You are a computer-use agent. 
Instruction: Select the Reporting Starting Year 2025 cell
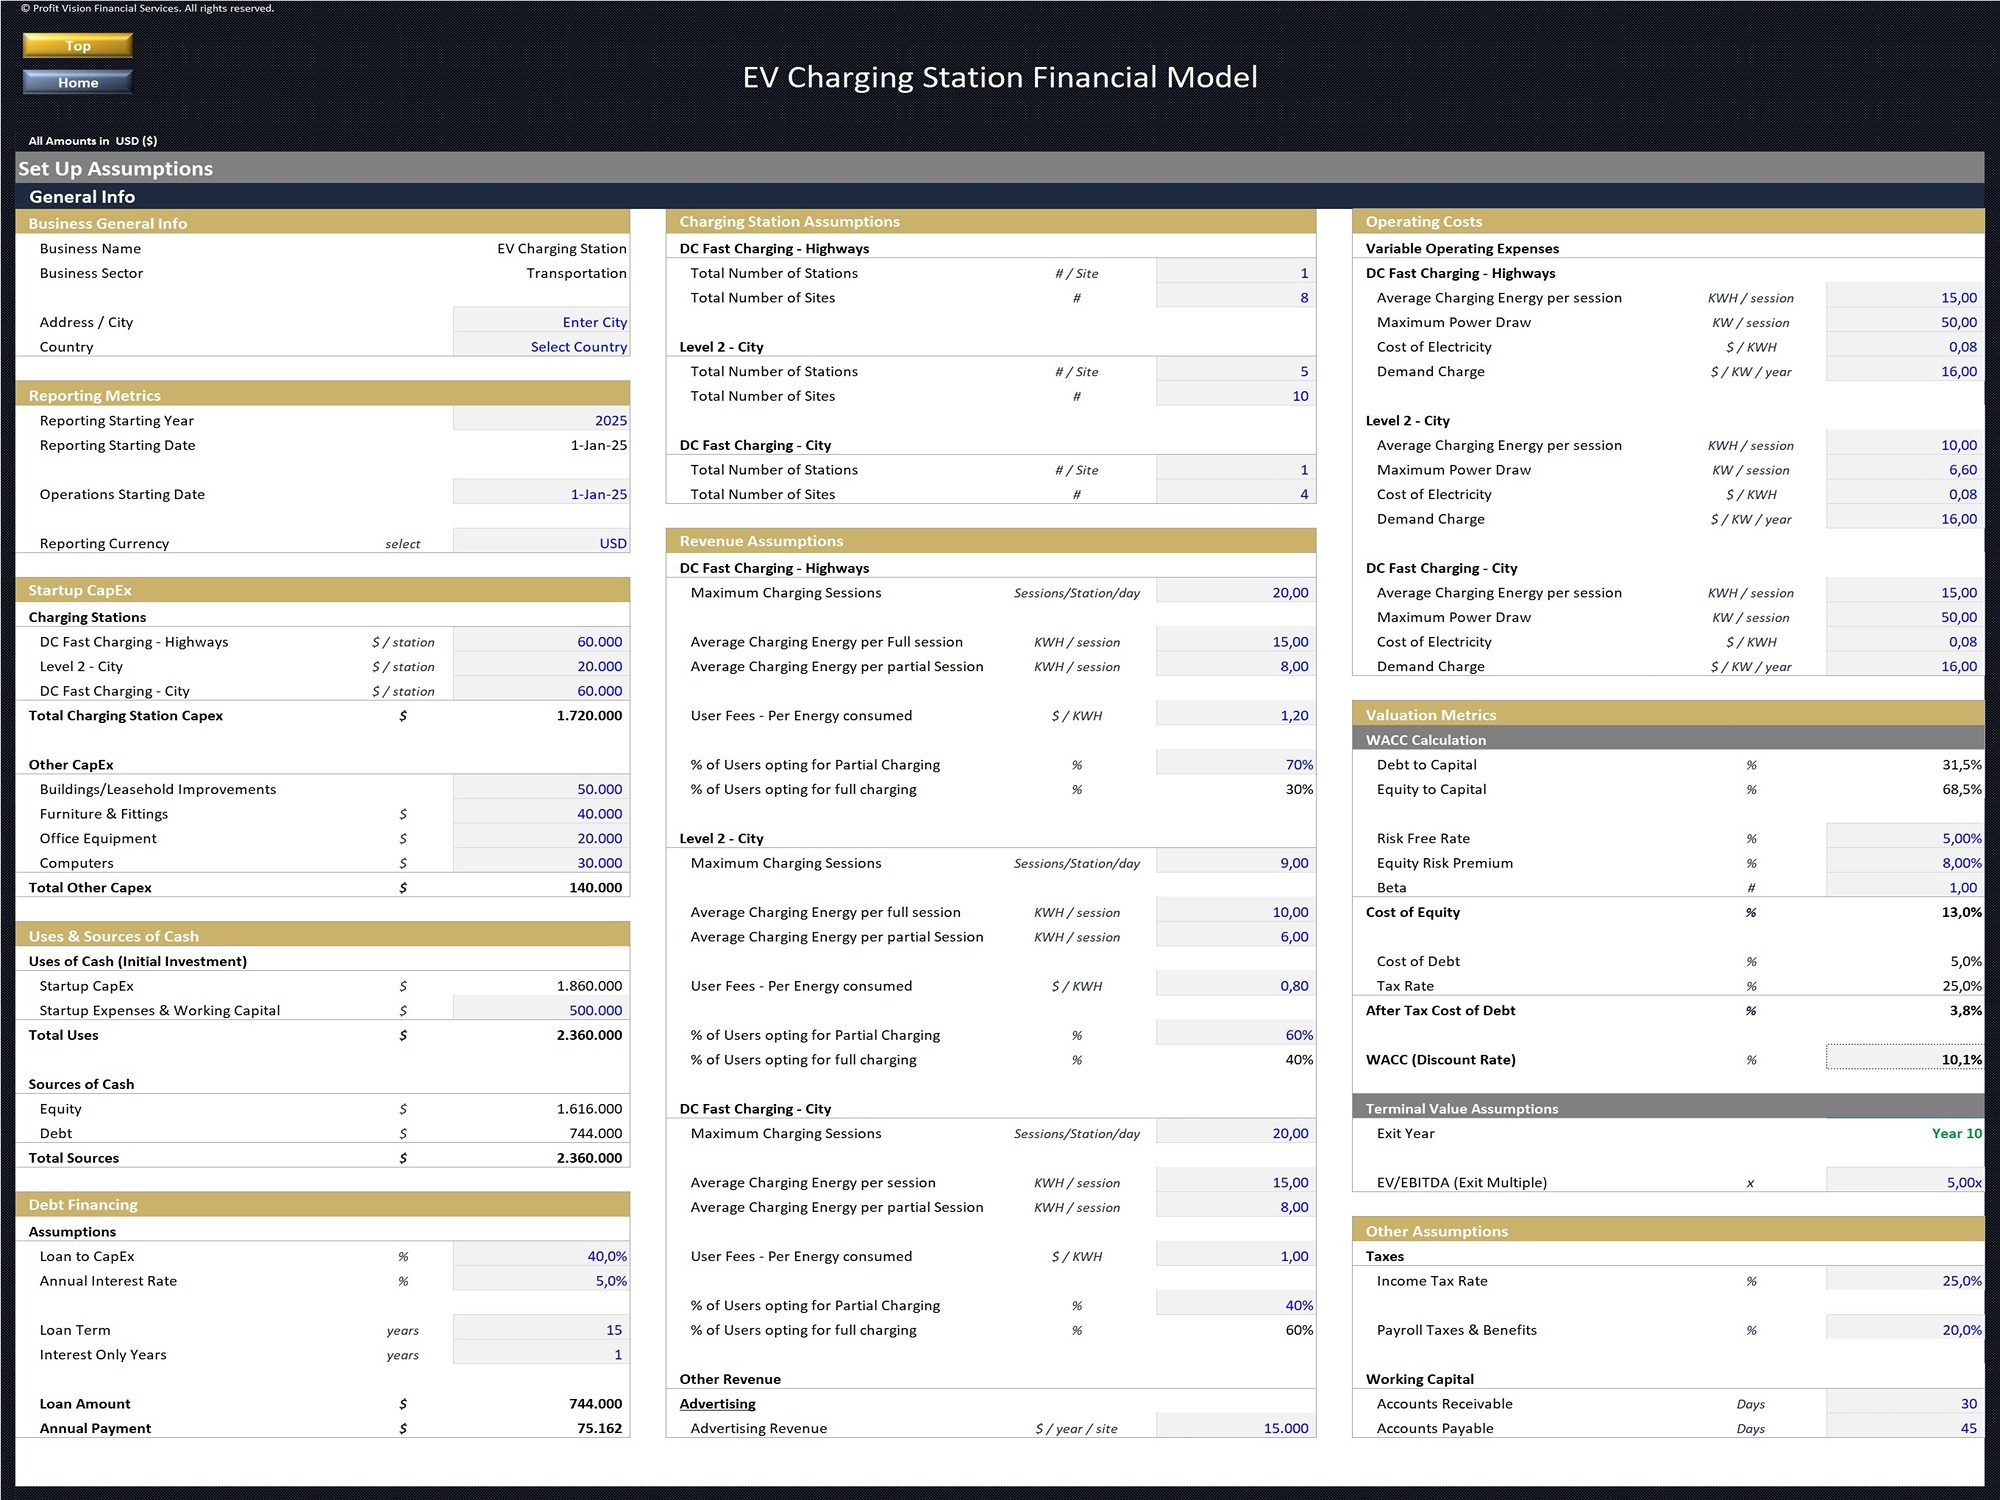coord(541,420)
